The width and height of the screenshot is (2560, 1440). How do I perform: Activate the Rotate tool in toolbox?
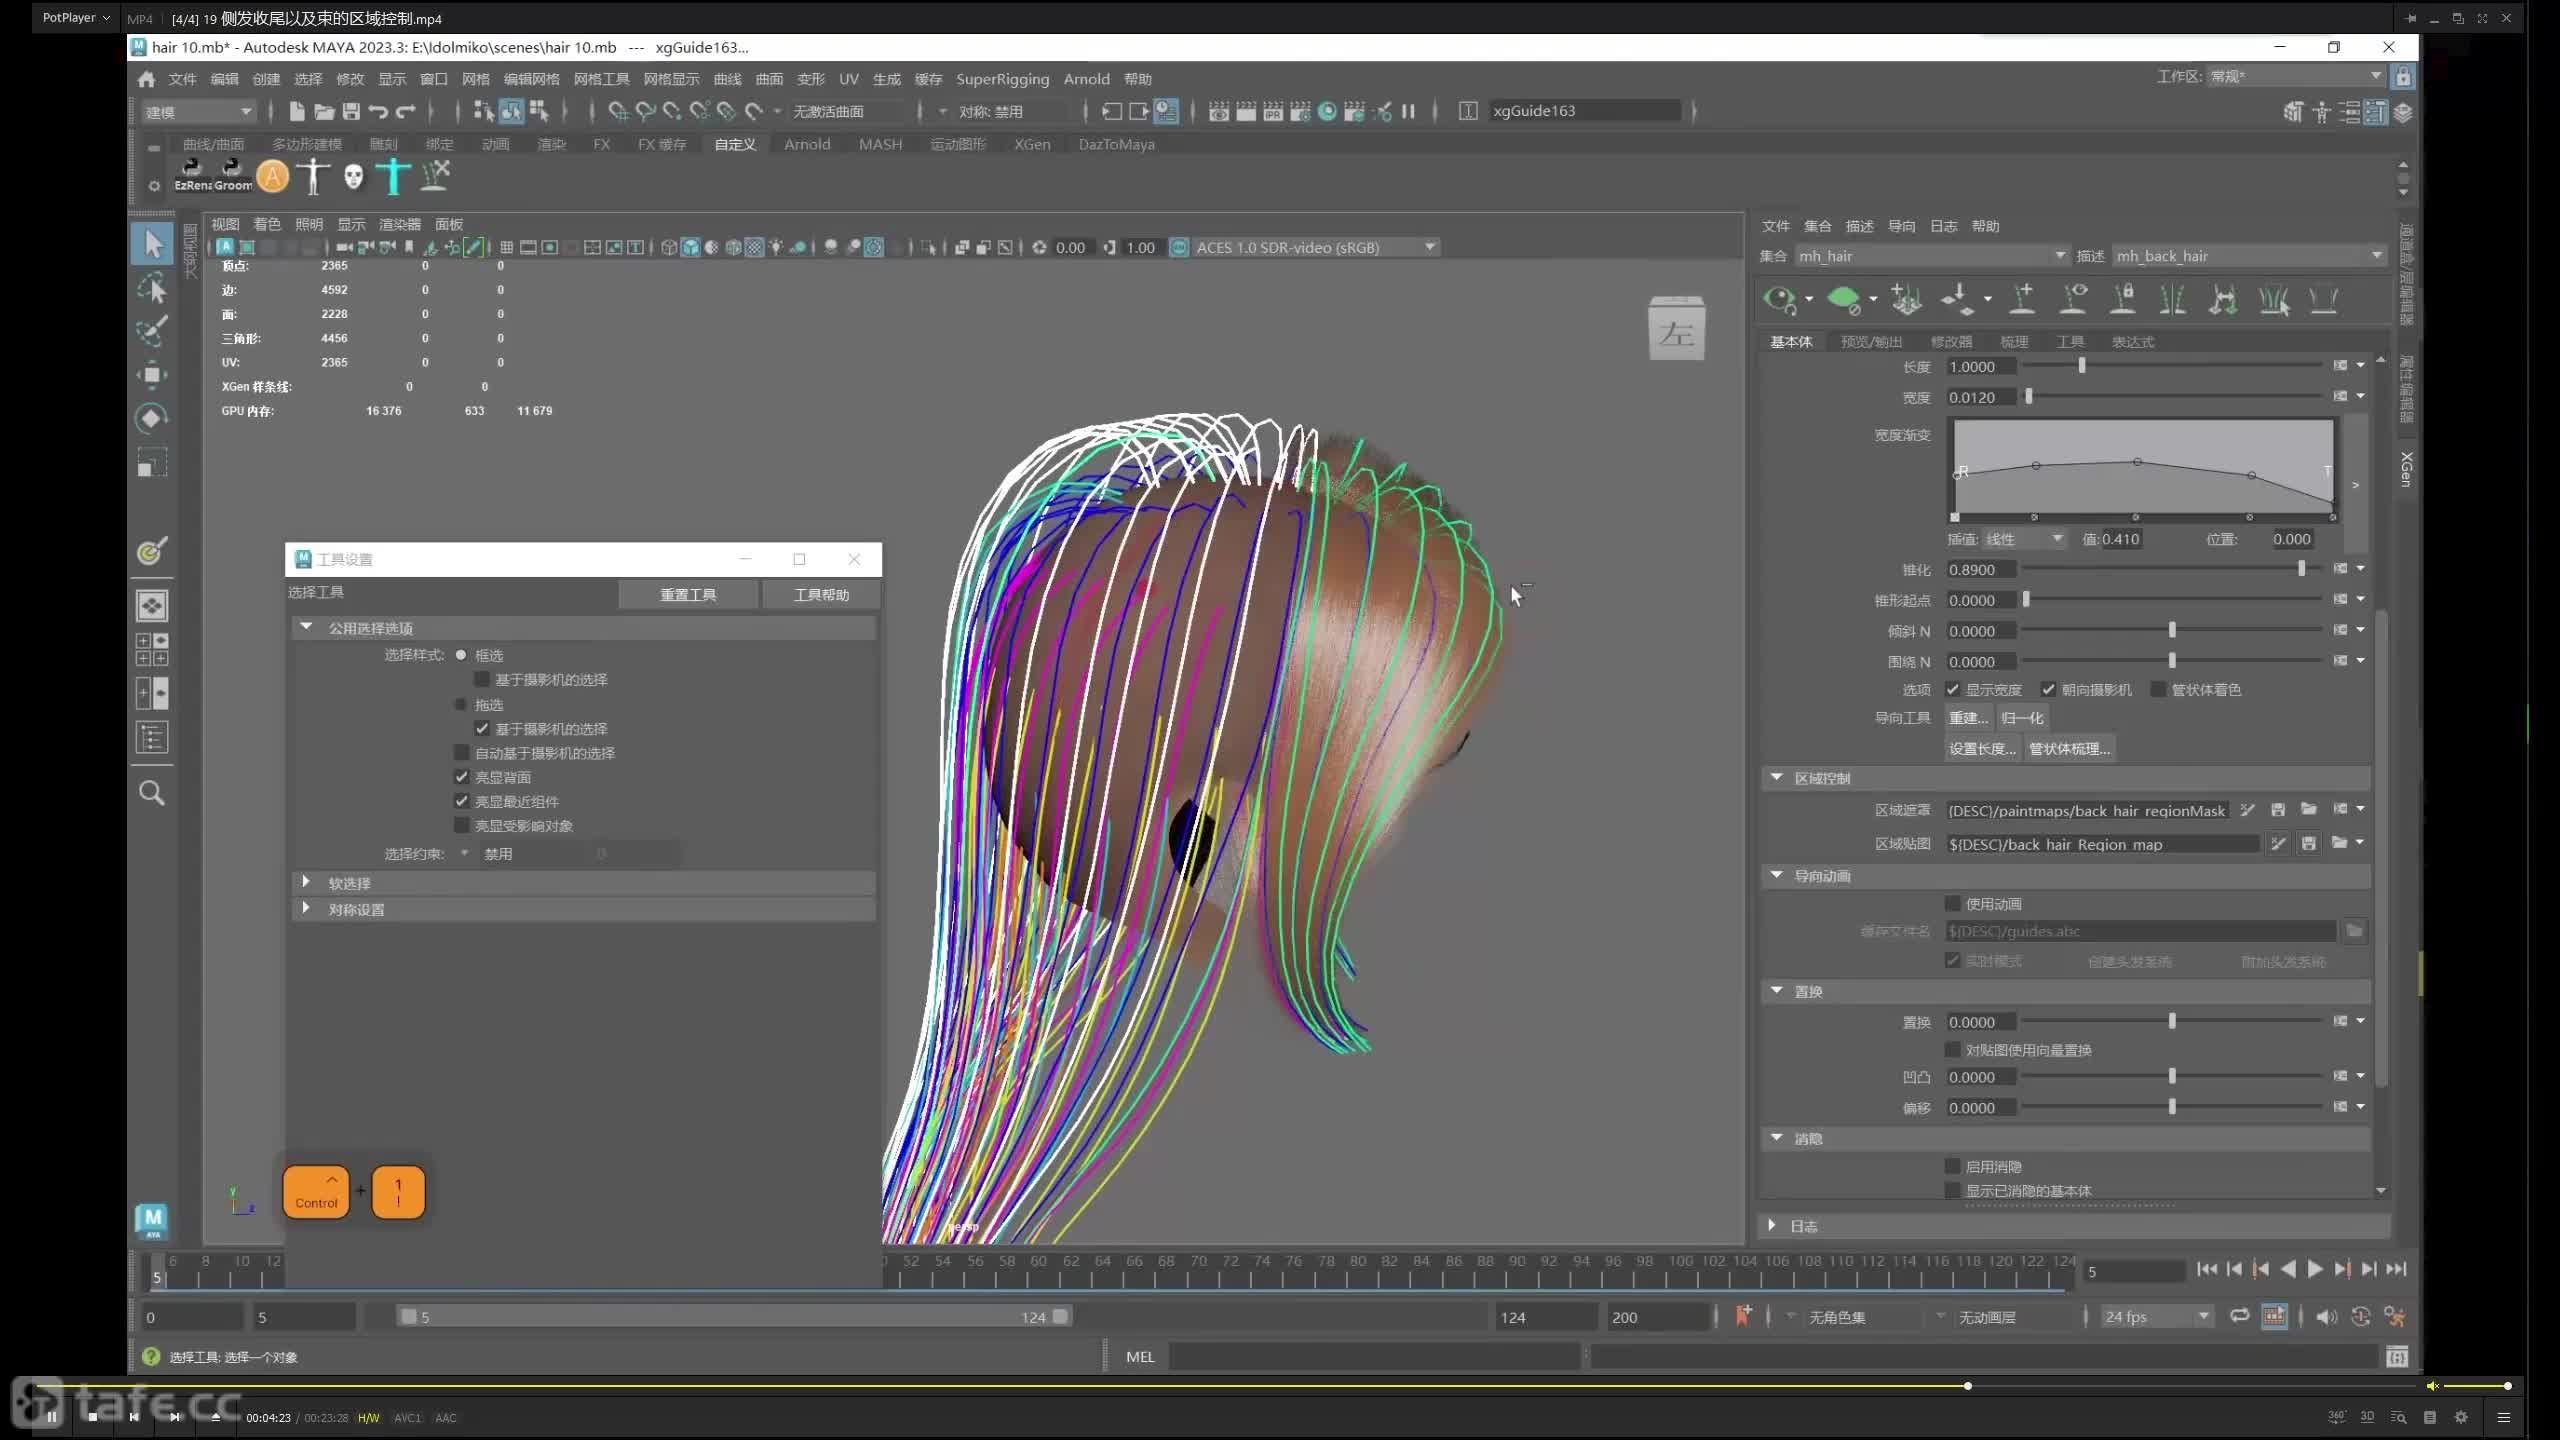coord(152,418)
